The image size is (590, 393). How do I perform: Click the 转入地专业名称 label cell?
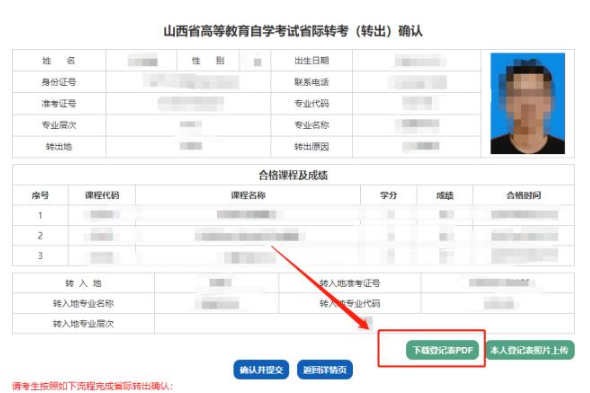(x=84, y=303)
